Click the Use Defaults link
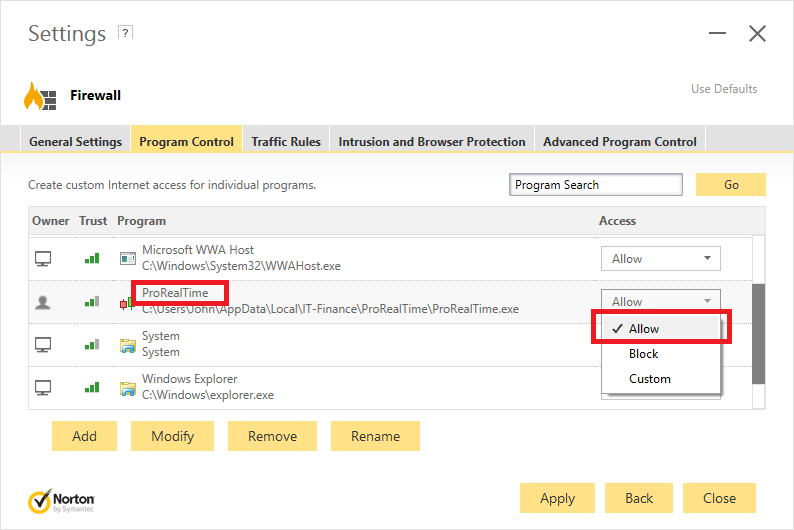Image resolution: width=794 pixels, height=530 pixels. 724,89
